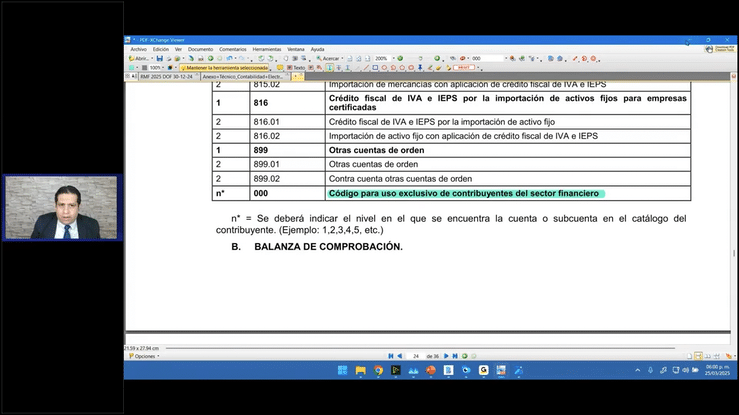The height and width of the screenshot is (415, 739).
Task: Select the pushpin attachment tool
Action: 420,67
